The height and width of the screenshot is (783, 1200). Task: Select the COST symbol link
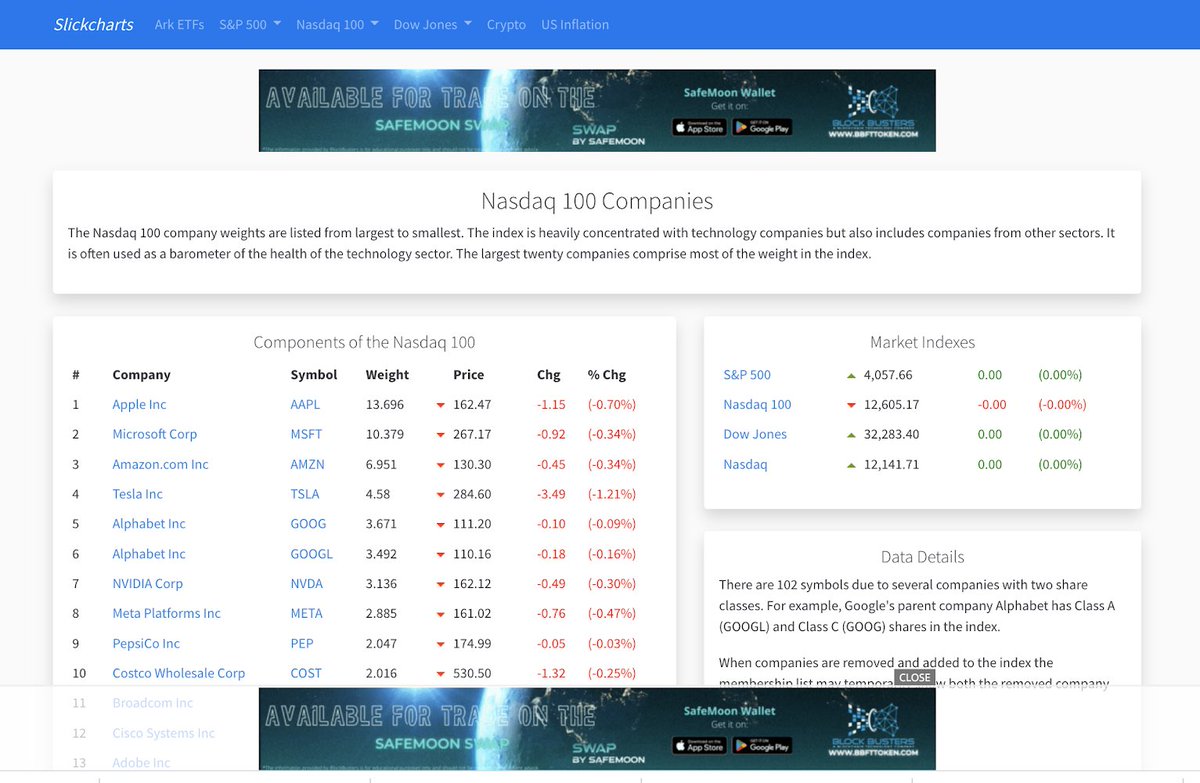pyautogui.click(x=306, y=674)
